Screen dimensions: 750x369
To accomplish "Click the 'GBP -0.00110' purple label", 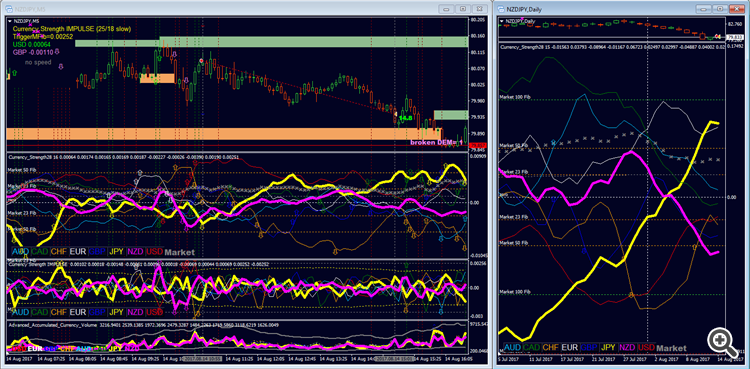I will click(x=33, y=52).
